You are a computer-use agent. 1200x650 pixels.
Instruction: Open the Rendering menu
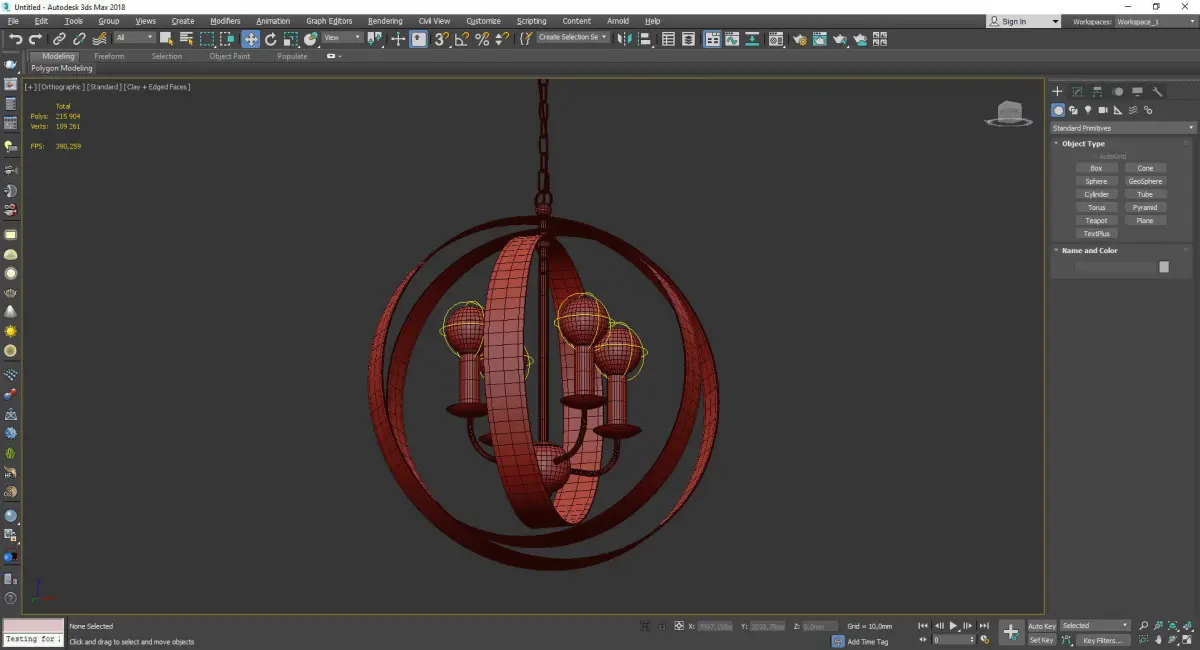click(x=385, y=21)
